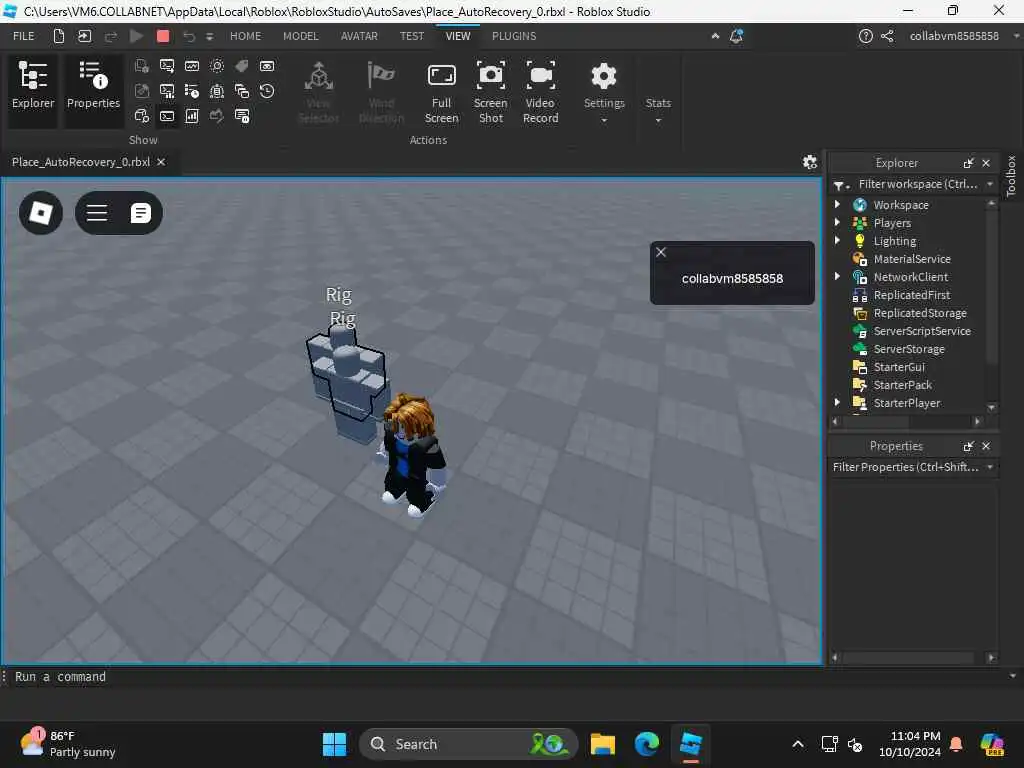Click the clock-with-arrow history icon
The height and width of the screenshot is (768, 1024).
click(267, 91)
